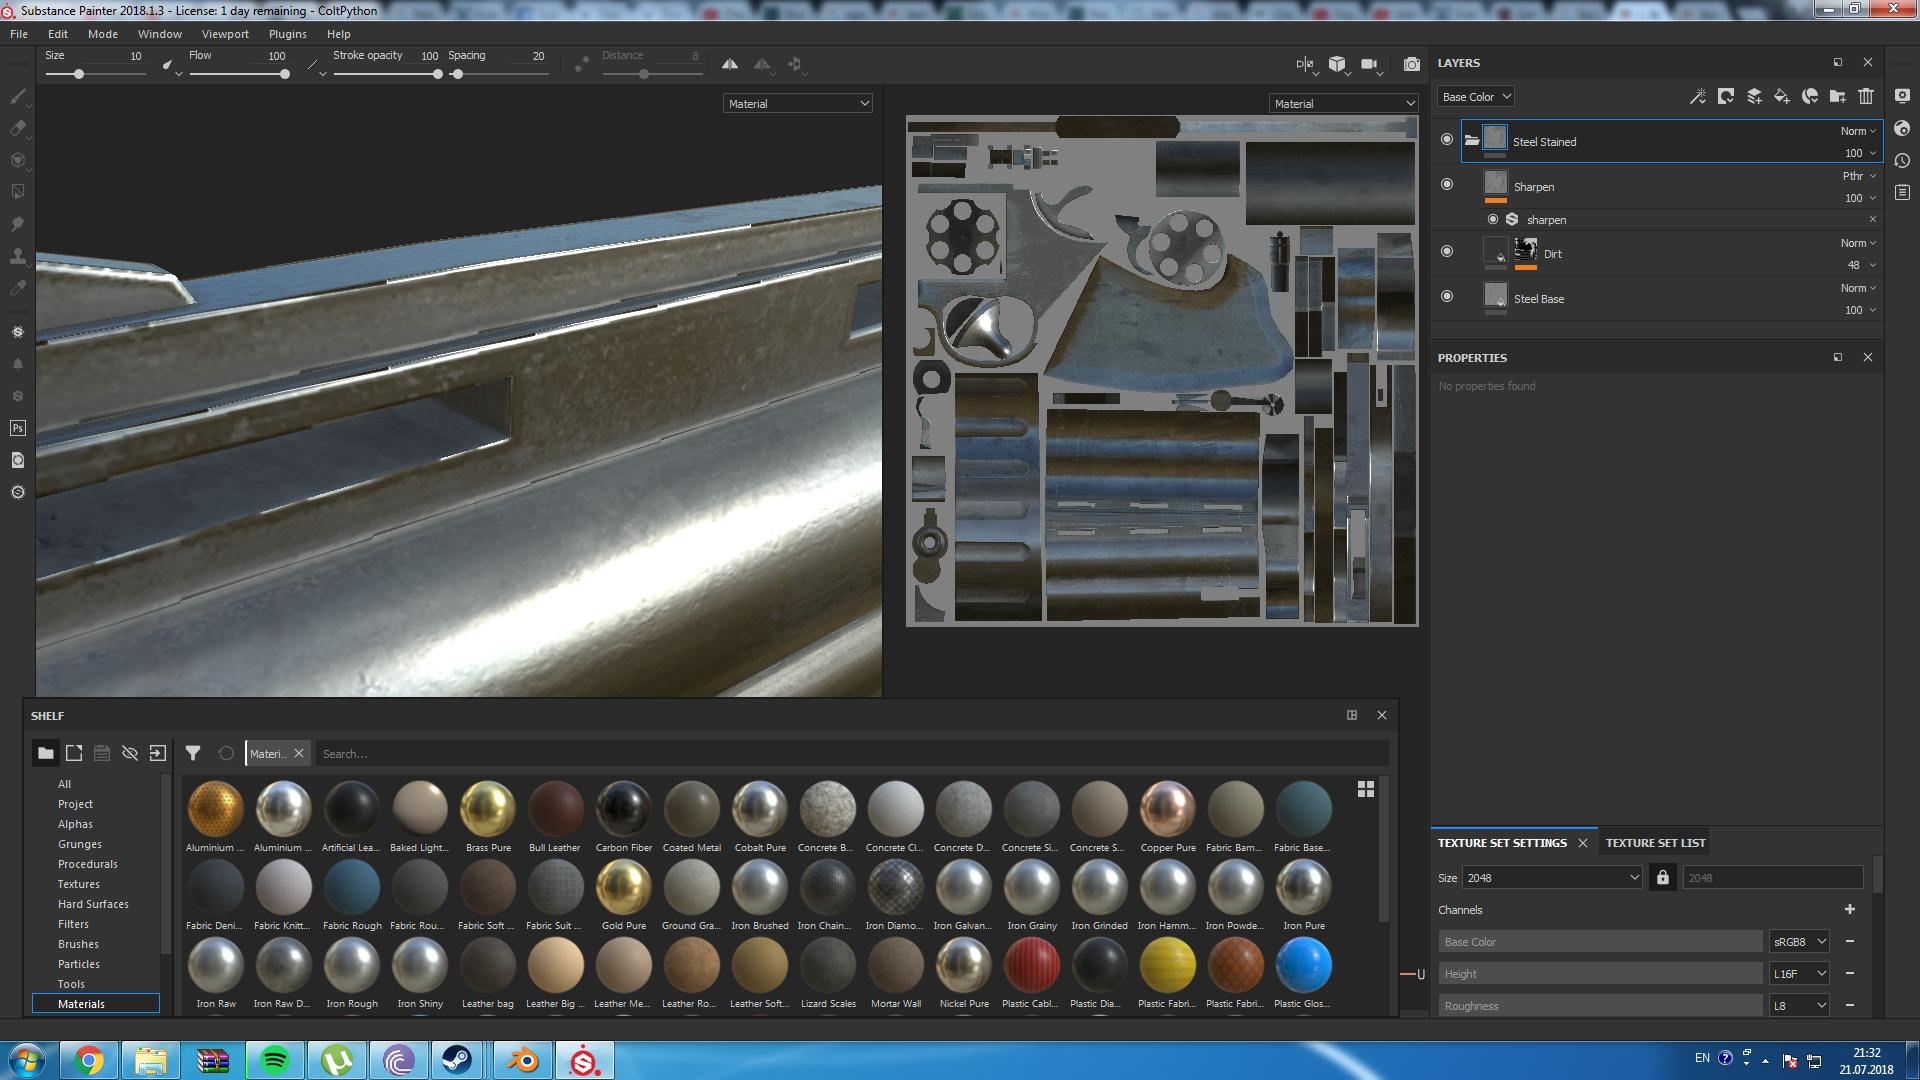Delete the selected layer using trash icon
This screenshot has width=1920, height=1080.
coord(1866,96)
